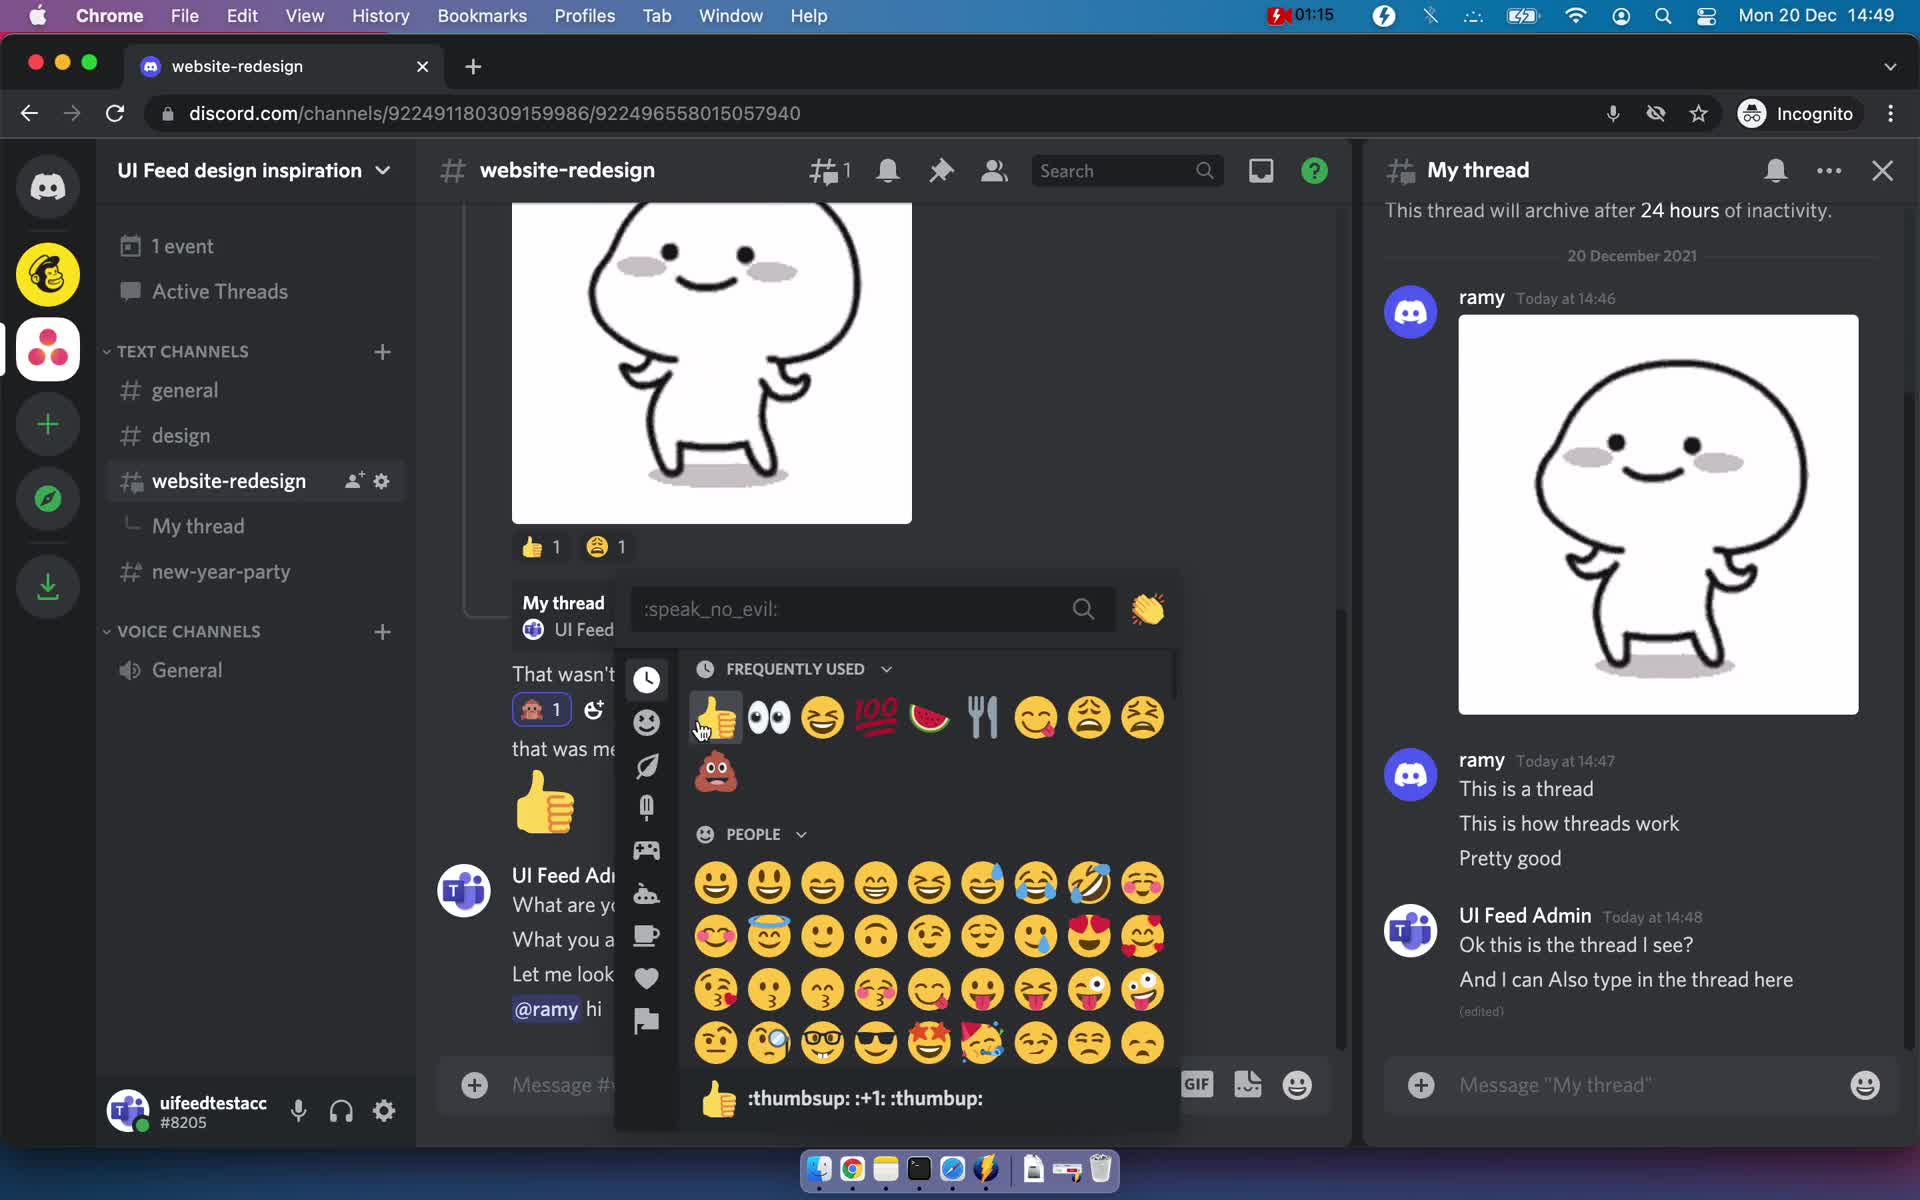1920x1200 pixels.
Task: Create a new text channel plus
Action: pyautogui.click(x=382, y=352)
